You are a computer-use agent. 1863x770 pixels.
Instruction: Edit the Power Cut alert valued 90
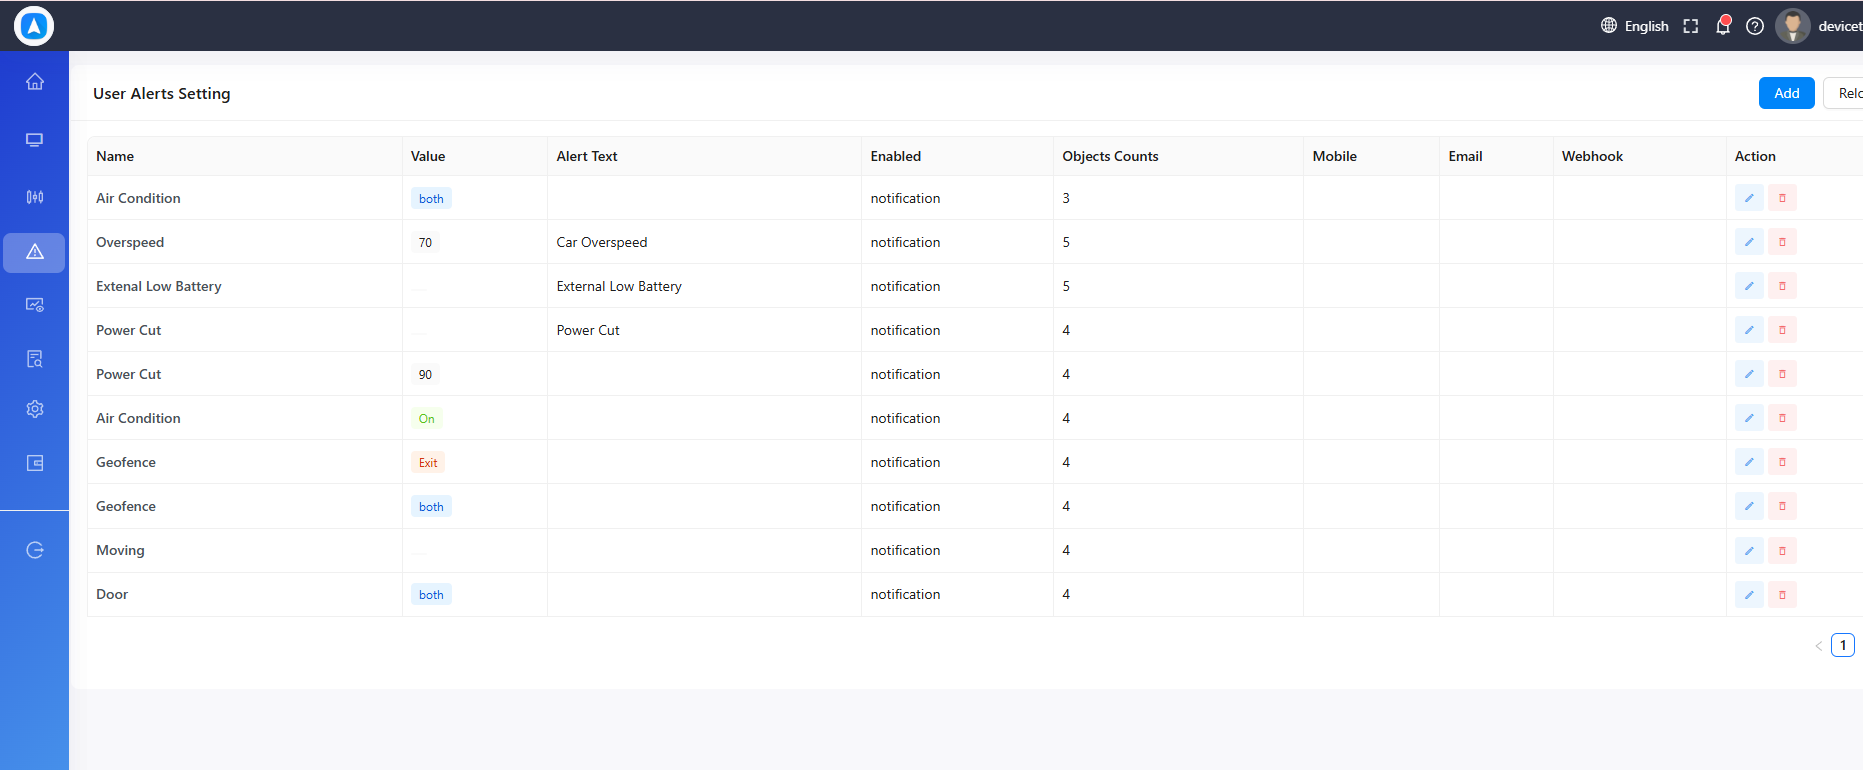coord(1749,374)
